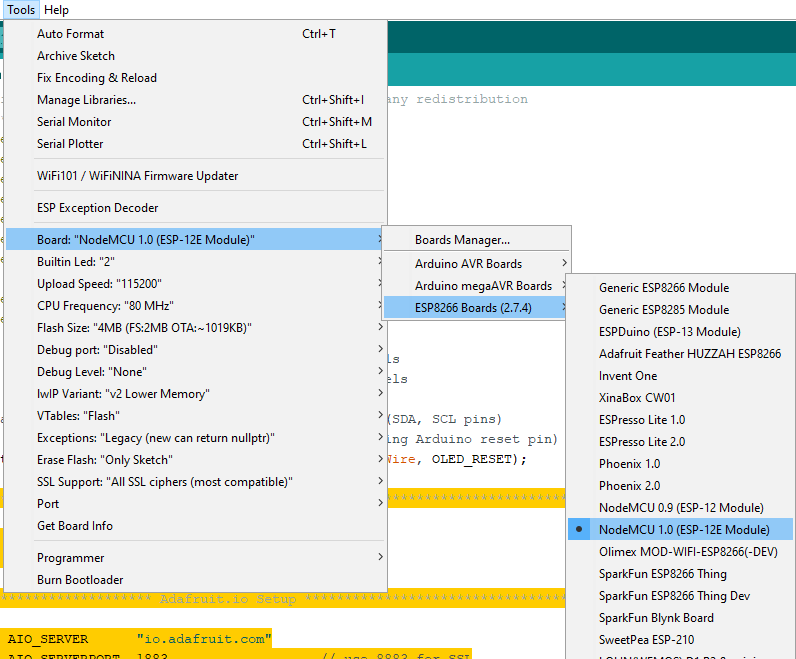Expand the Builtin Led: "2" submenu
Viewport: 796px width, 659px height.
pyautogui.click(x=195, y=261)
